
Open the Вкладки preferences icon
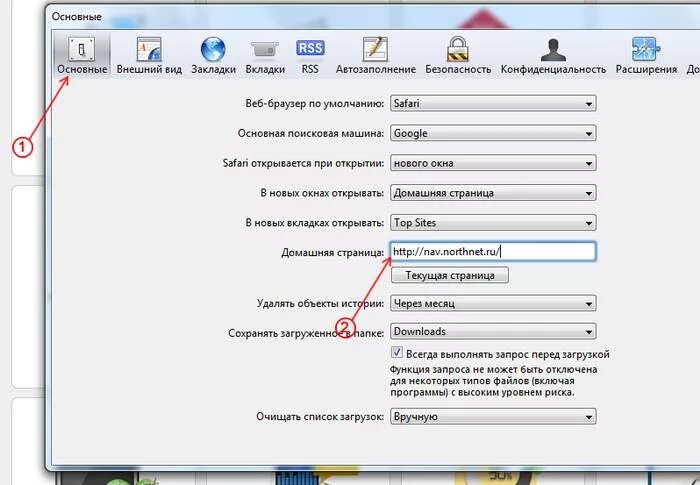265,49
